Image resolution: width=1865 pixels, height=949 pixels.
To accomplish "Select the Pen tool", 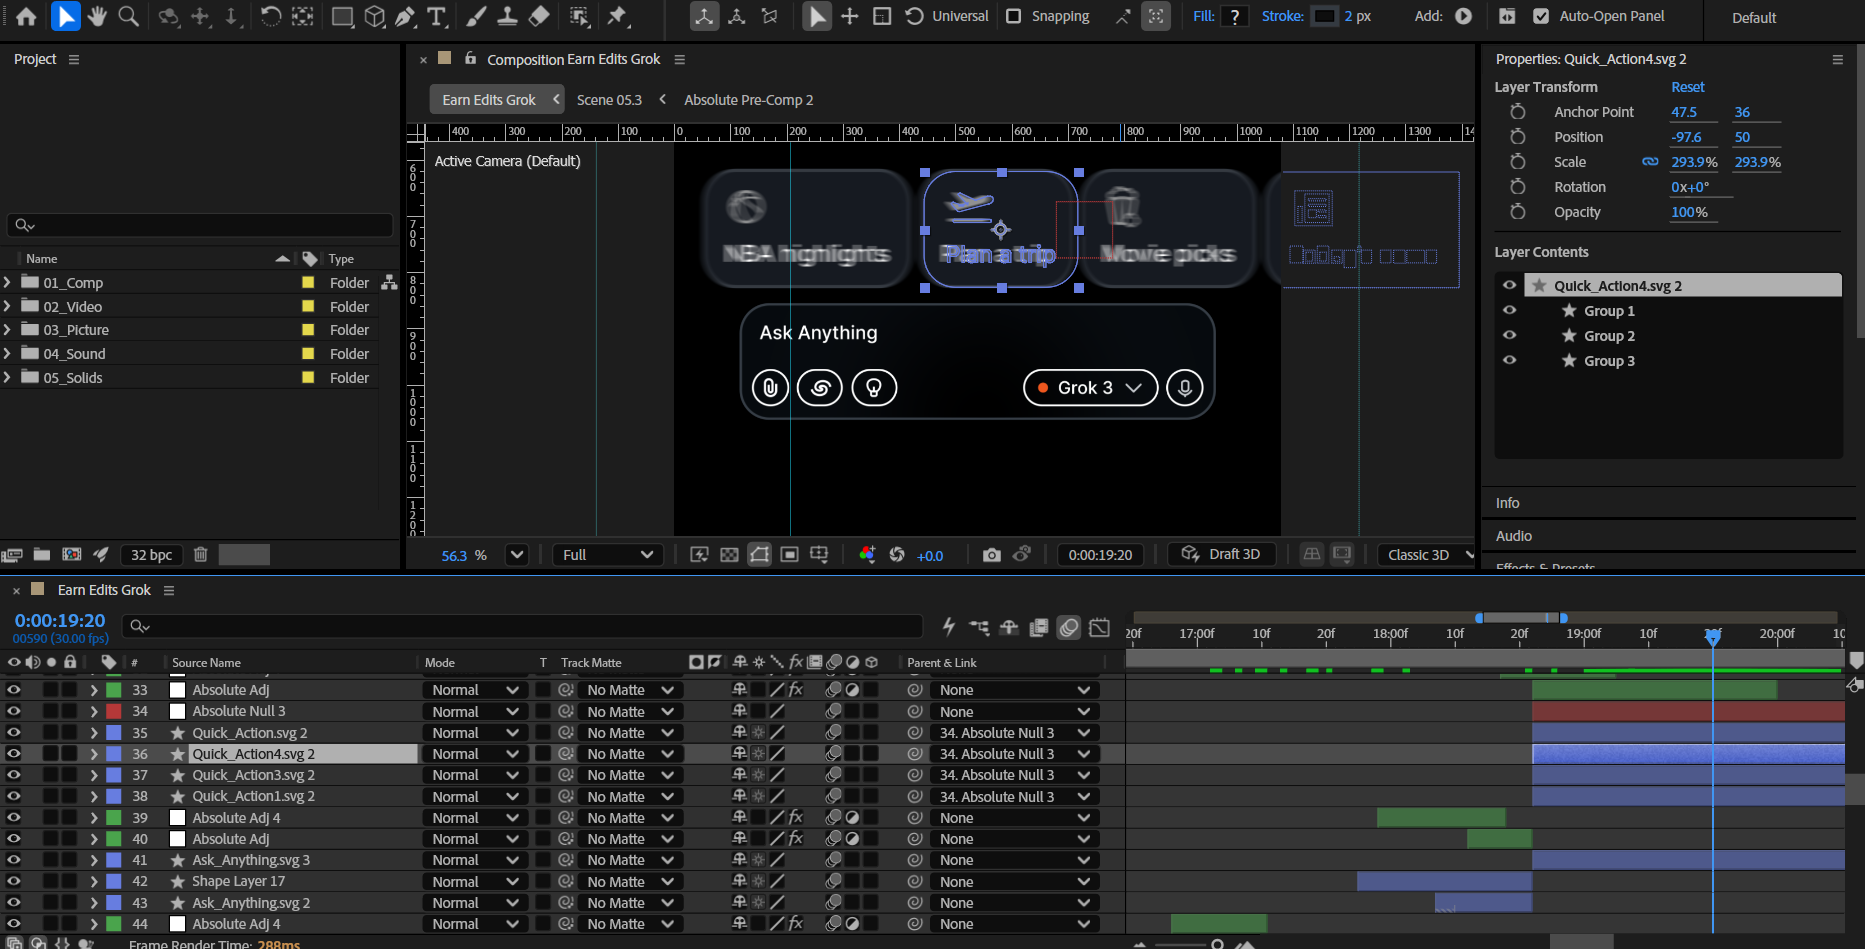I will (x=405, y=16).
